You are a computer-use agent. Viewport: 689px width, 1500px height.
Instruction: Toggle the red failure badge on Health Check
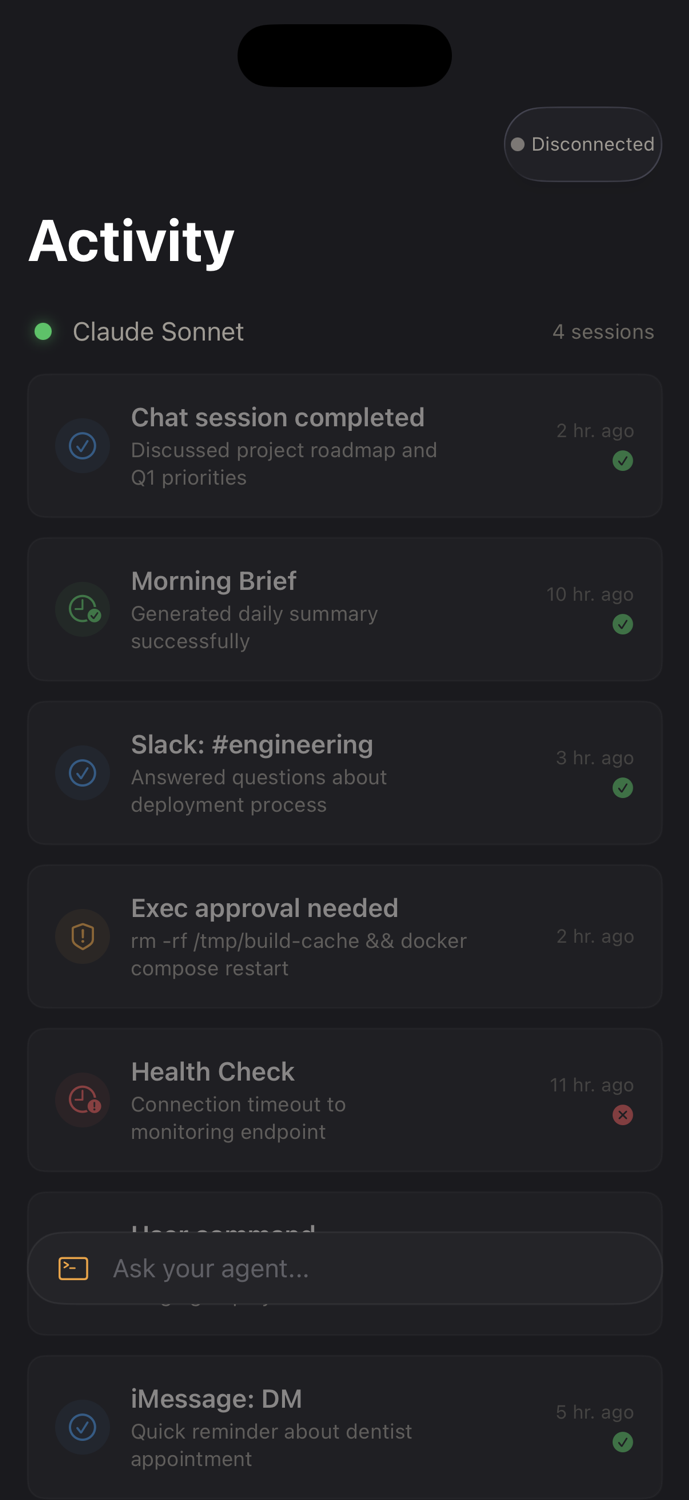point(623,1115)
